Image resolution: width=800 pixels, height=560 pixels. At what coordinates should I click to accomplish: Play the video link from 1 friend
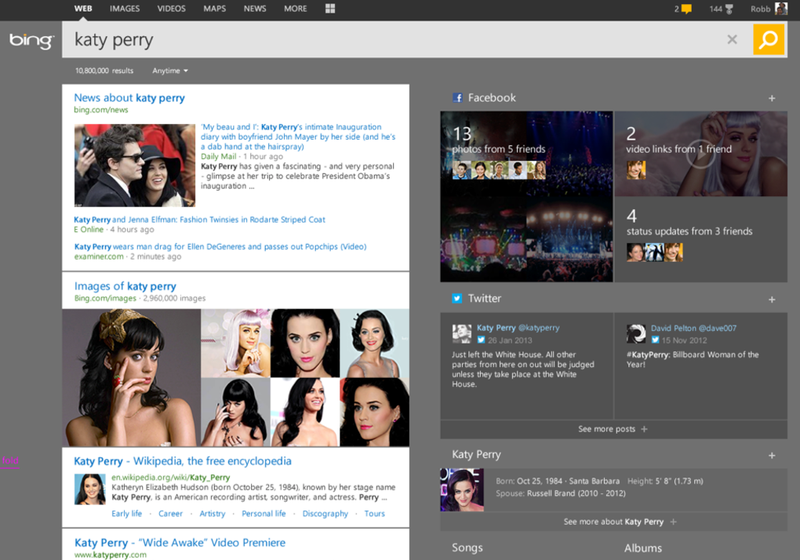click(x=701, y=154)
